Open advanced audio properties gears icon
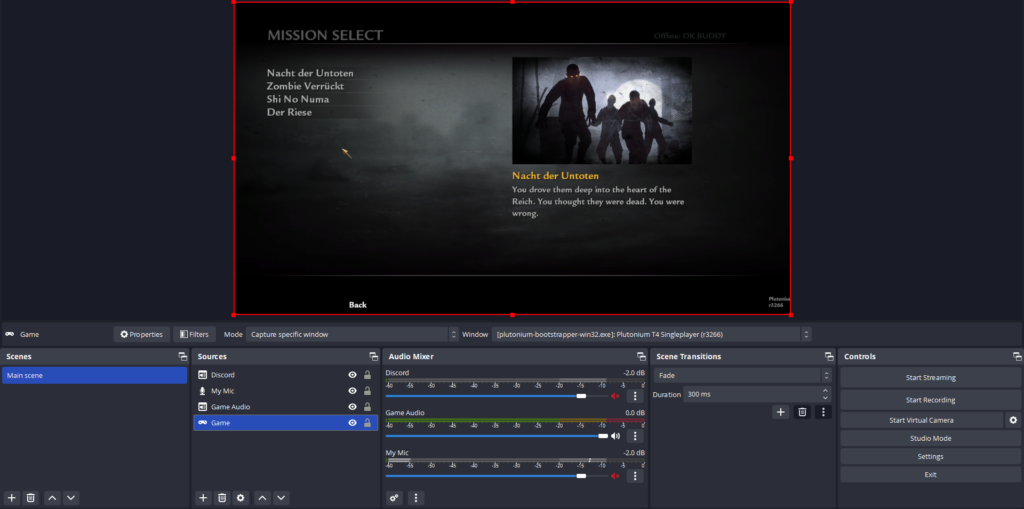The width and height of the screenshot is (1024, 509). [x=394, y=498]
